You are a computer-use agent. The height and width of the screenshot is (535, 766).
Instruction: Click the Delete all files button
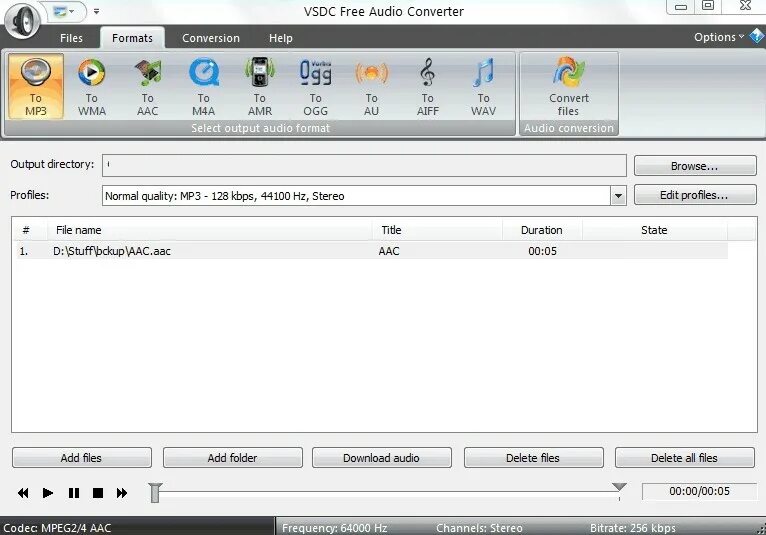coord(684,458)
